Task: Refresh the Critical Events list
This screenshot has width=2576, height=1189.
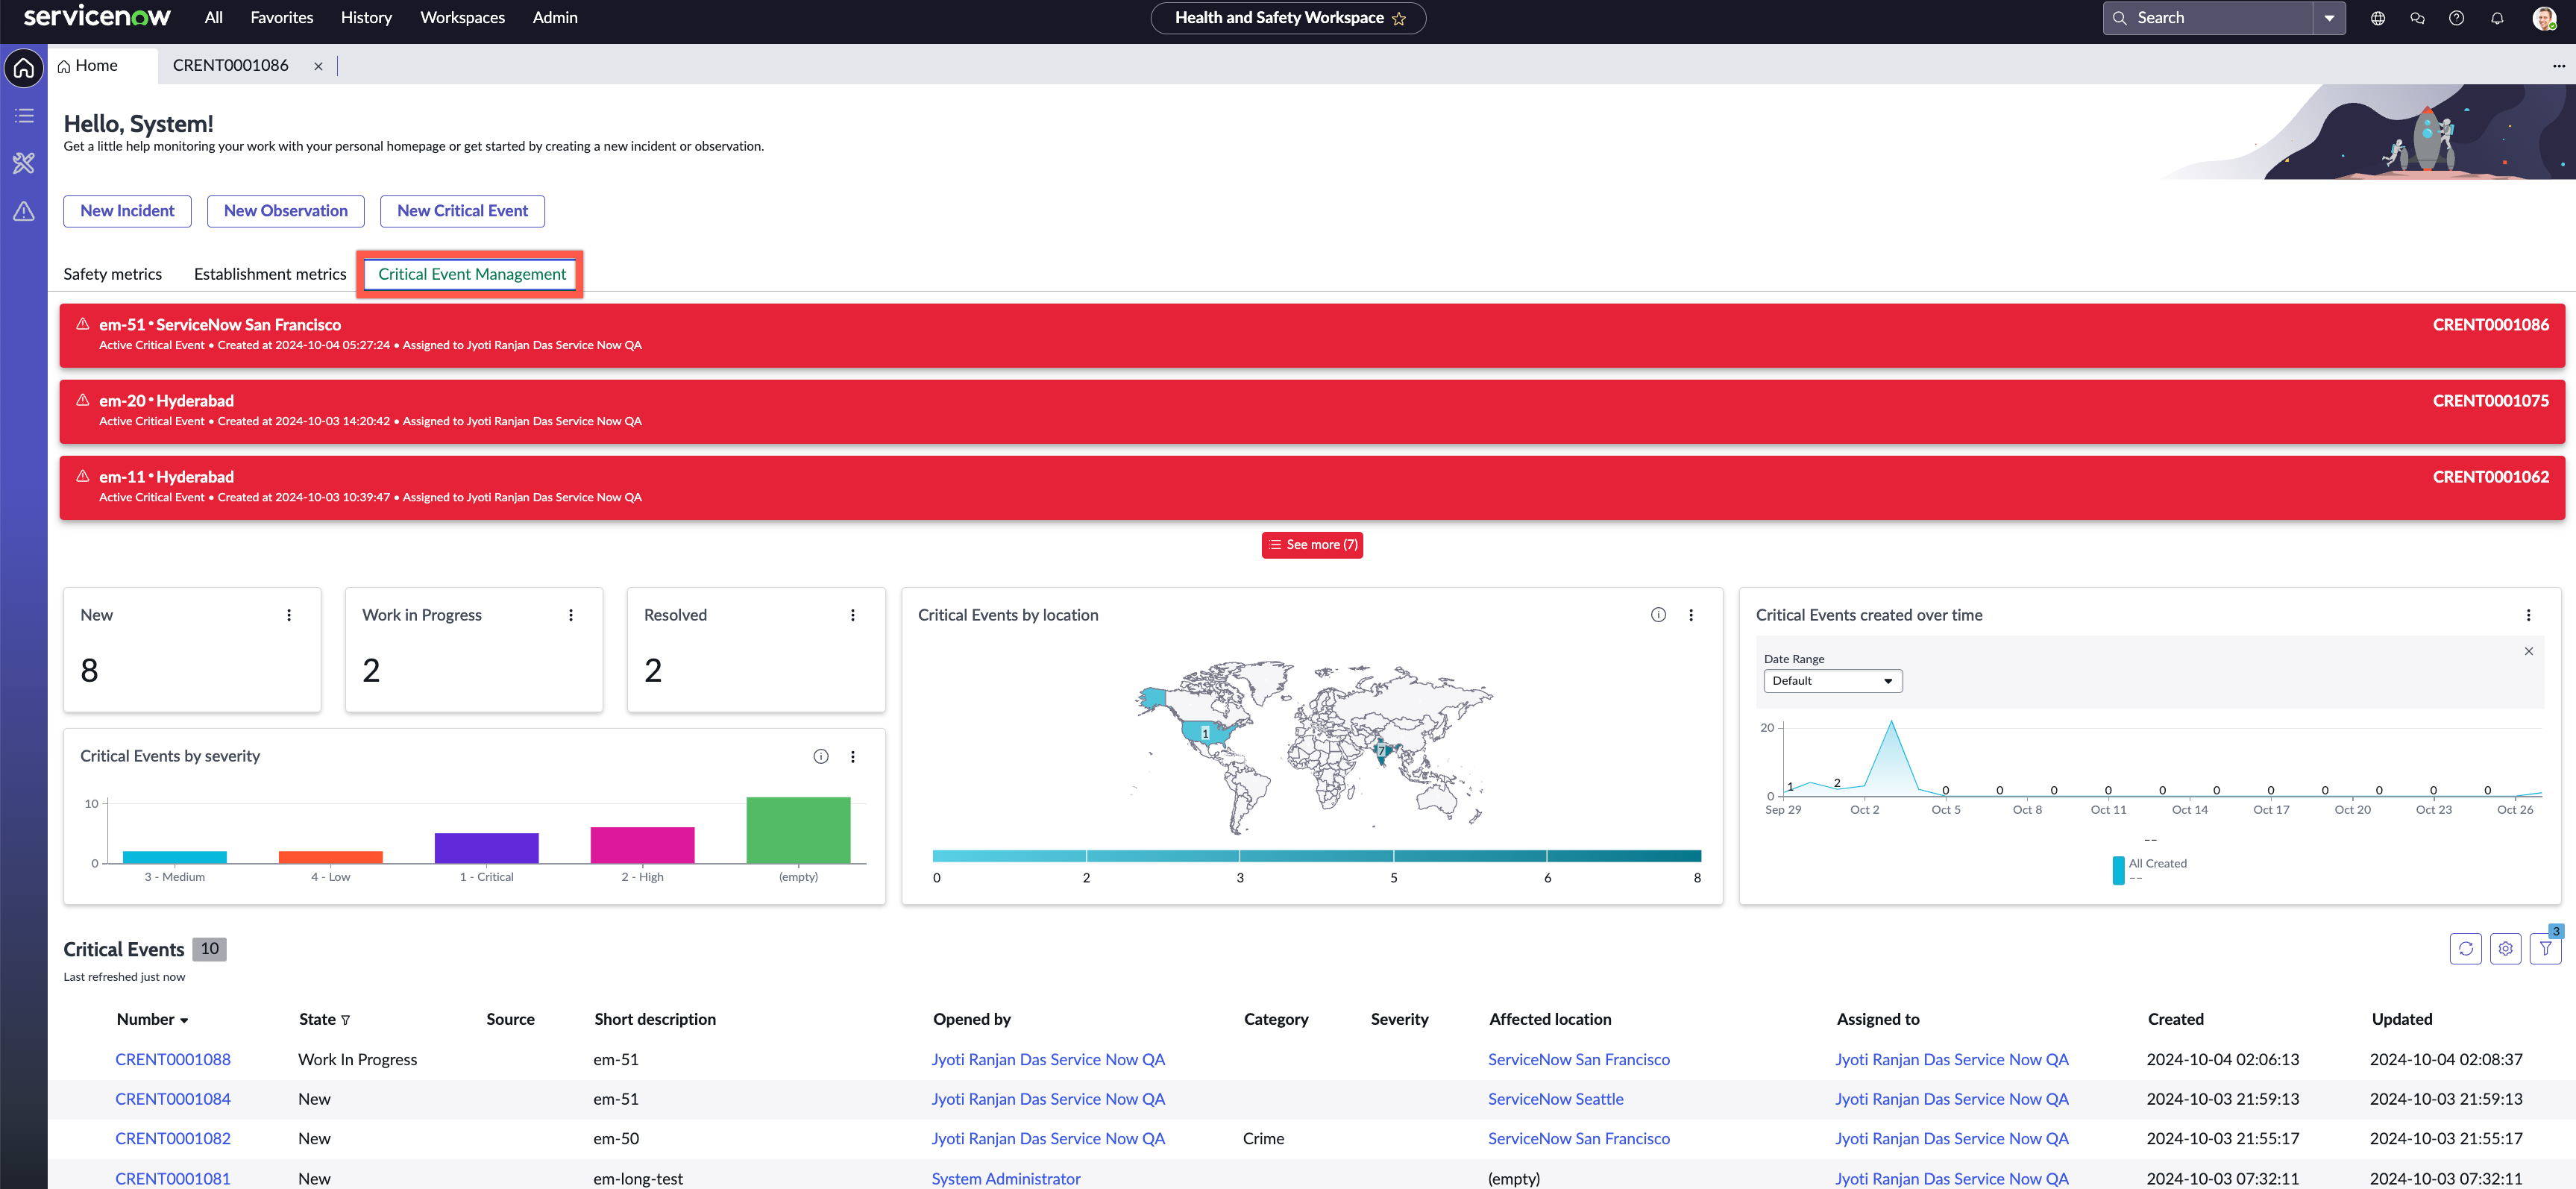Action: click(x=2466, y=948)
